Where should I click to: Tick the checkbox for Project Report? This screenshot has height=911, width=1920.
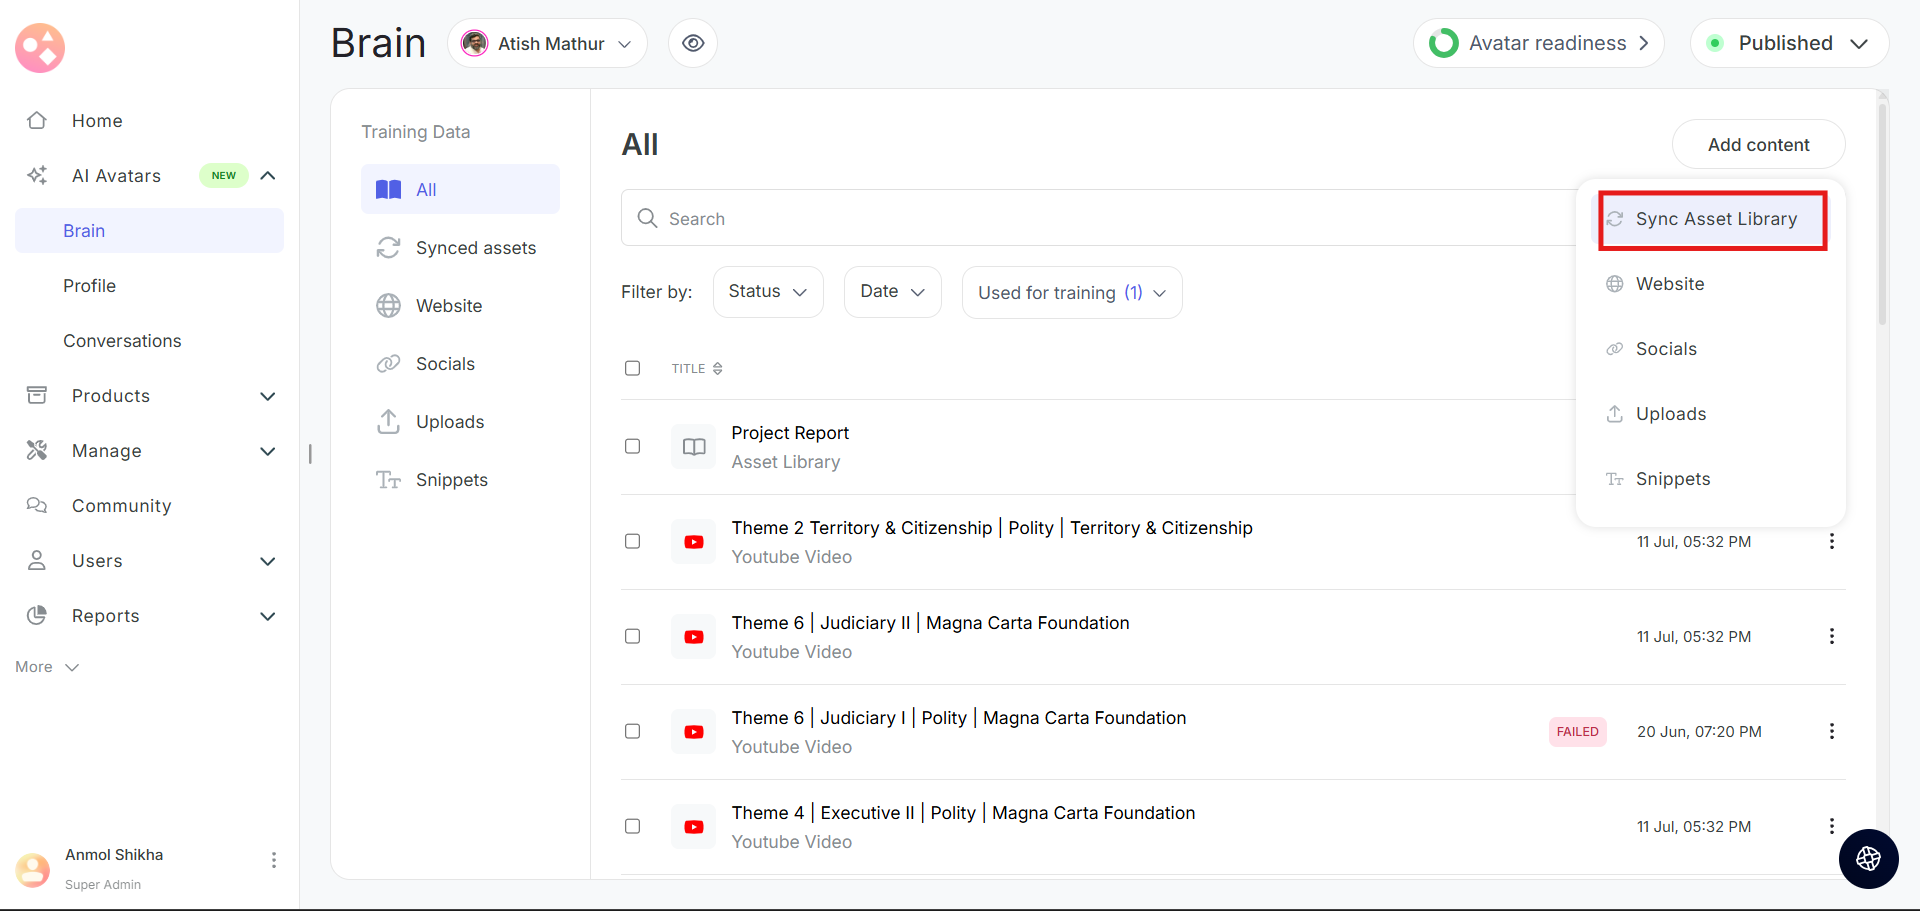pos(632,446)
